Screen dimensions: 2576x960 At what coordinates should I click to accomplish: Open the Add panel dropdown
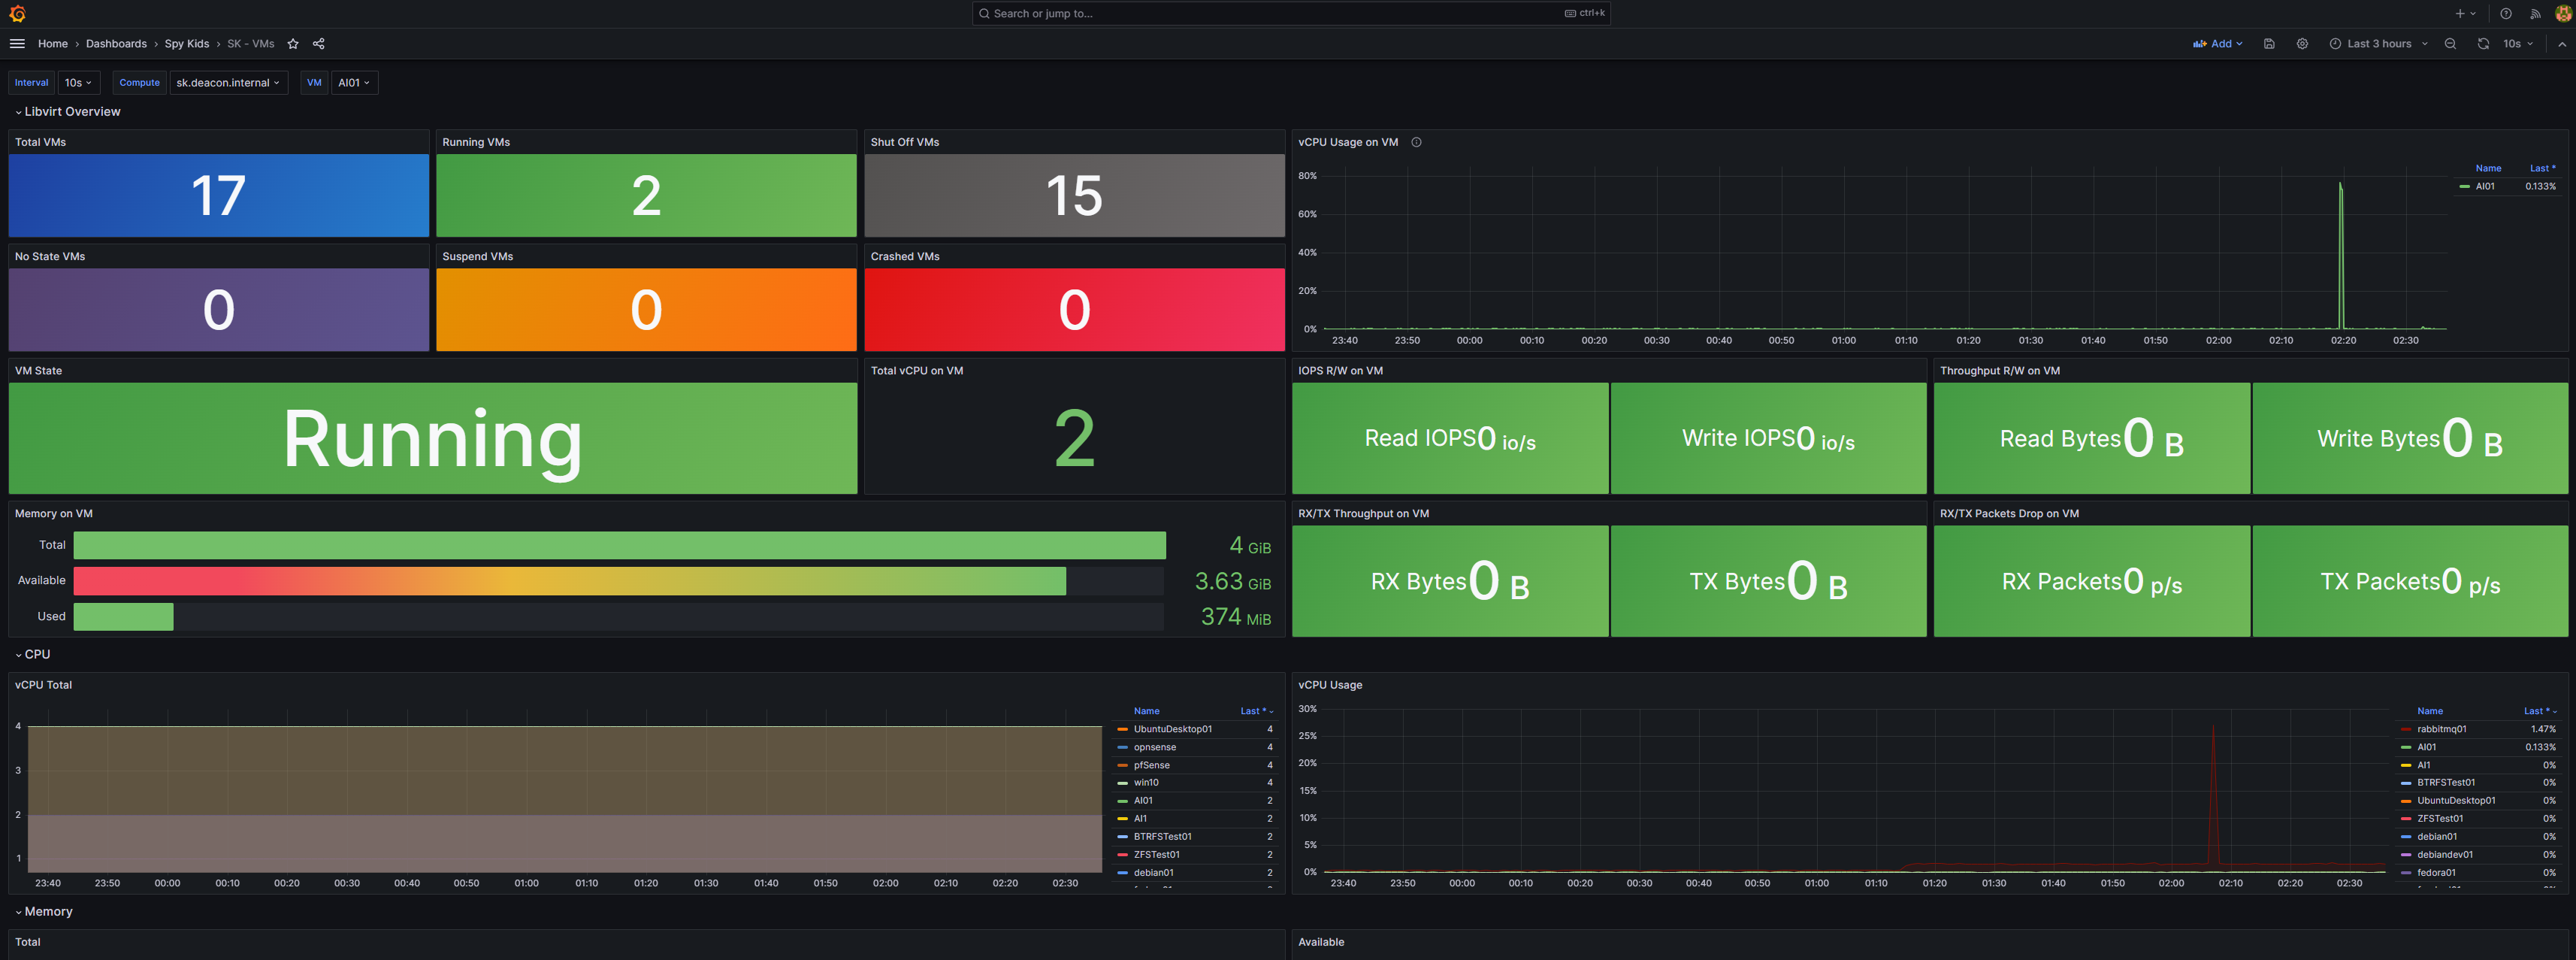tap(2218, 44)
